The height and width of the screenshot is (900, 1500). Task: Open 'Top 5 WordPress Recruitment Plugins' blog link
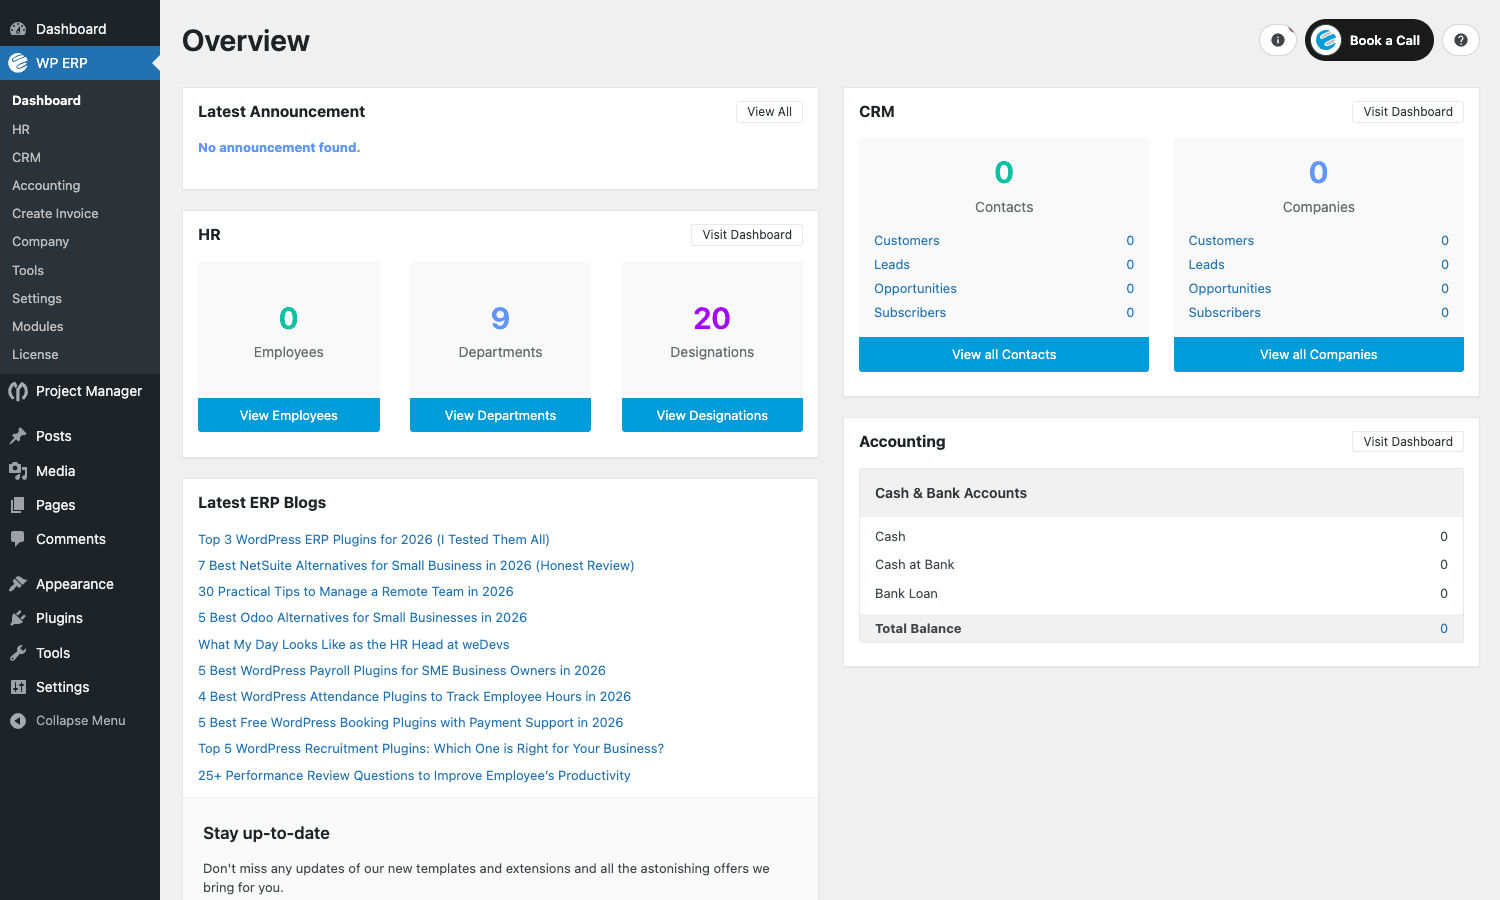coord(431,748)
